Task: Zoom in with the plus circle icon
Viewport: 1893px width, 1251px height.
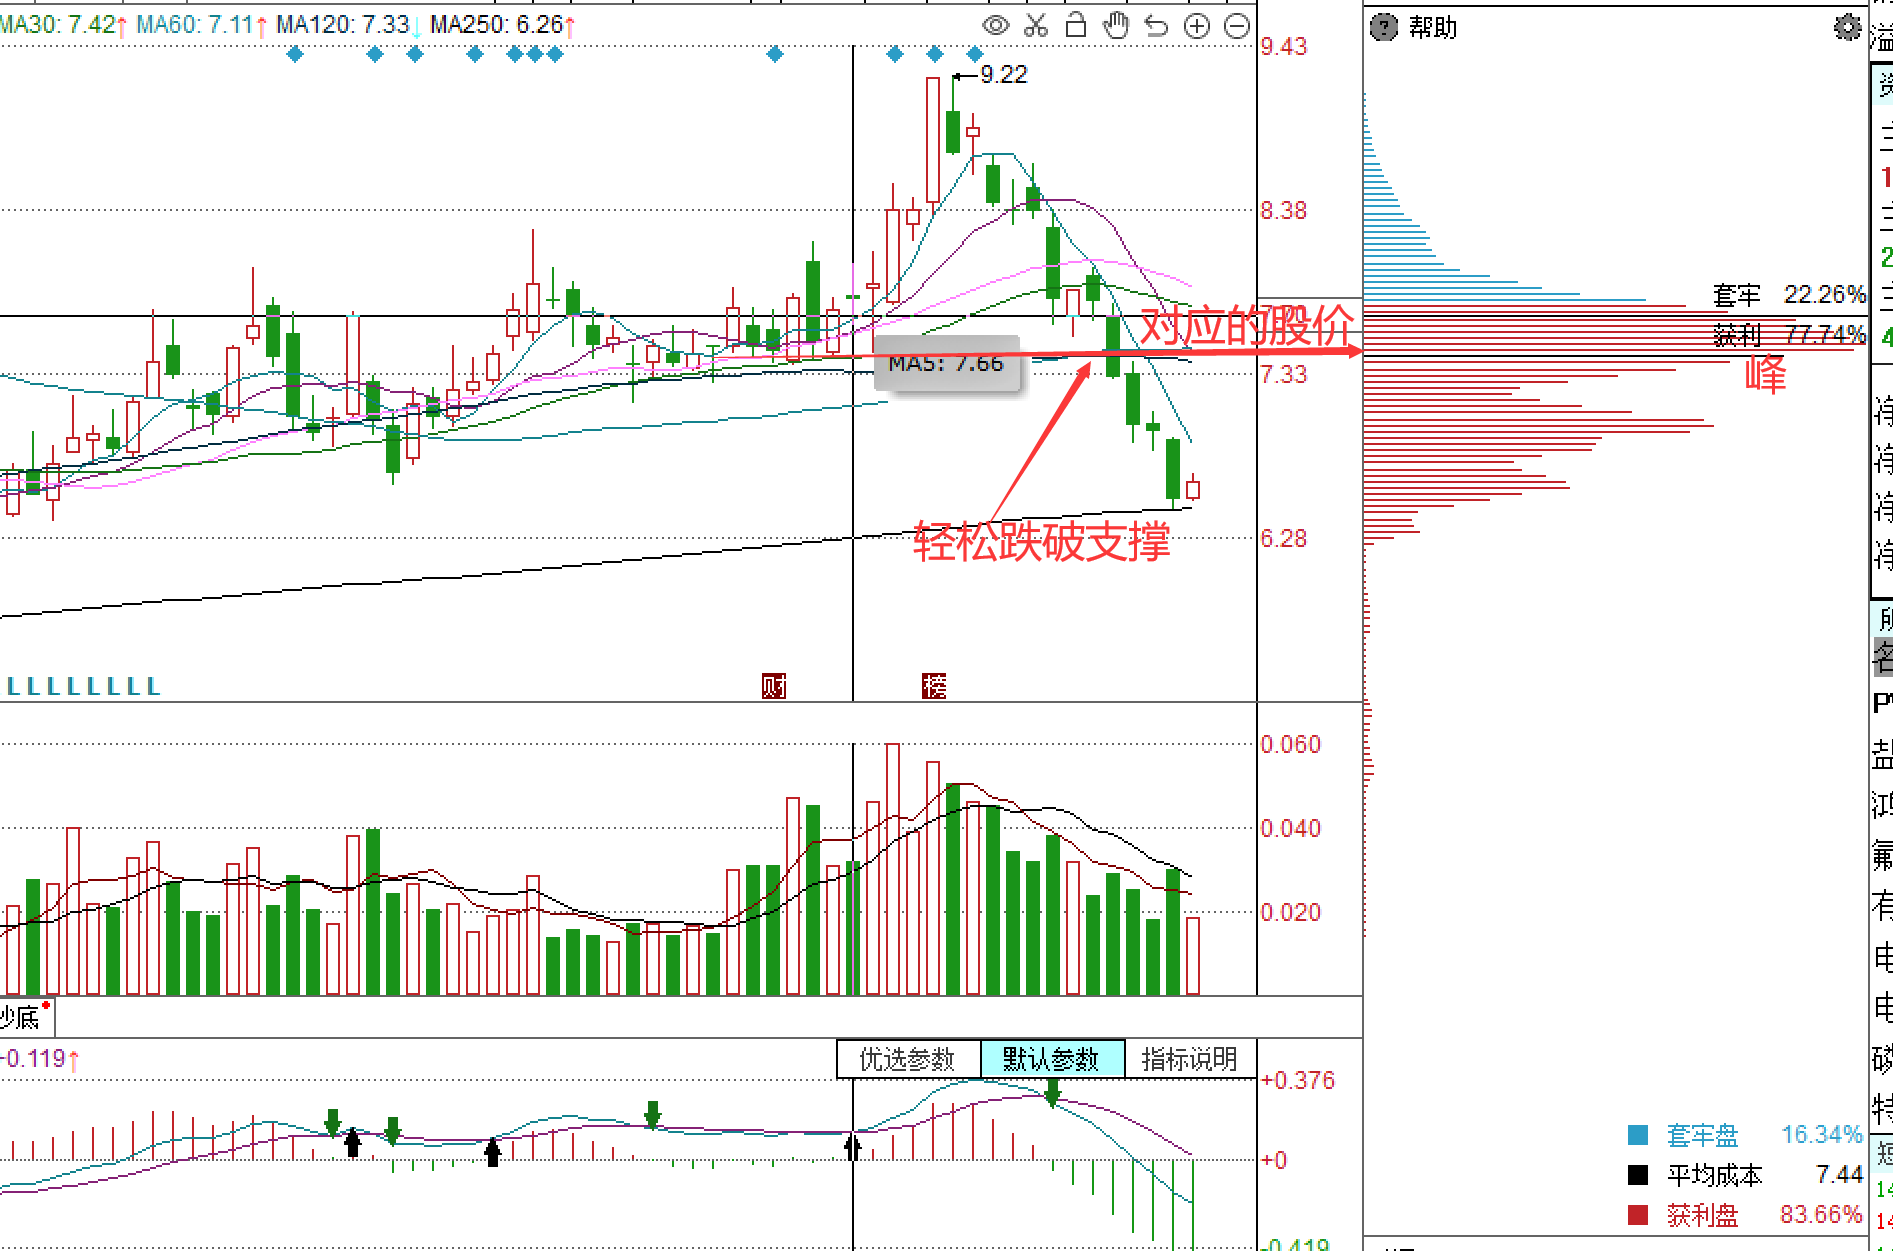Action: point(1197,26)
